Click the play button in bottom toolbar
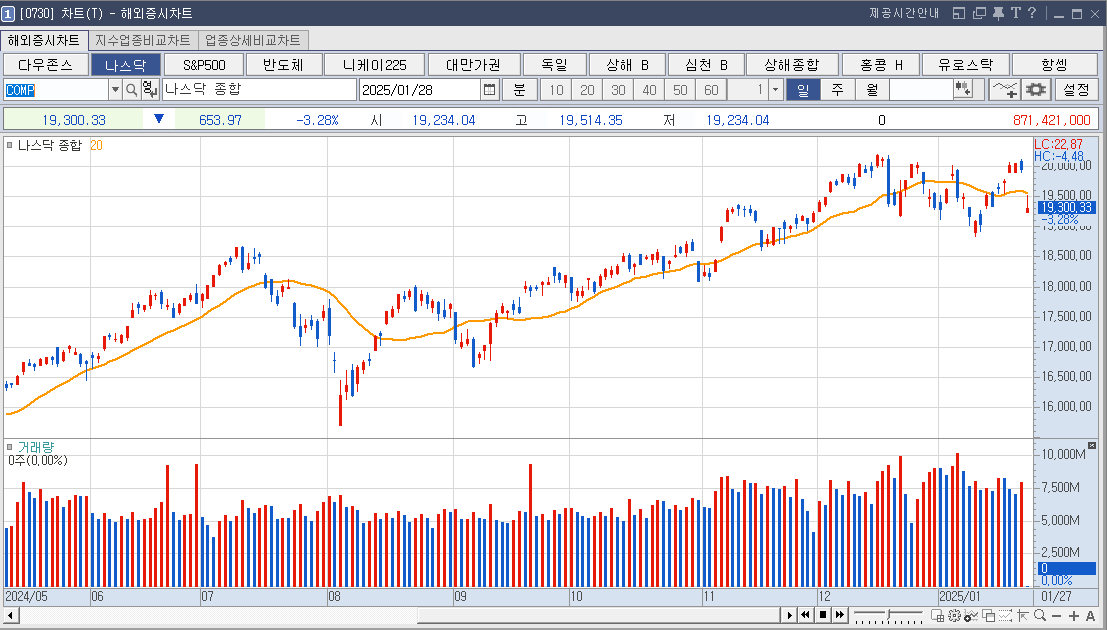 [789, 615]
